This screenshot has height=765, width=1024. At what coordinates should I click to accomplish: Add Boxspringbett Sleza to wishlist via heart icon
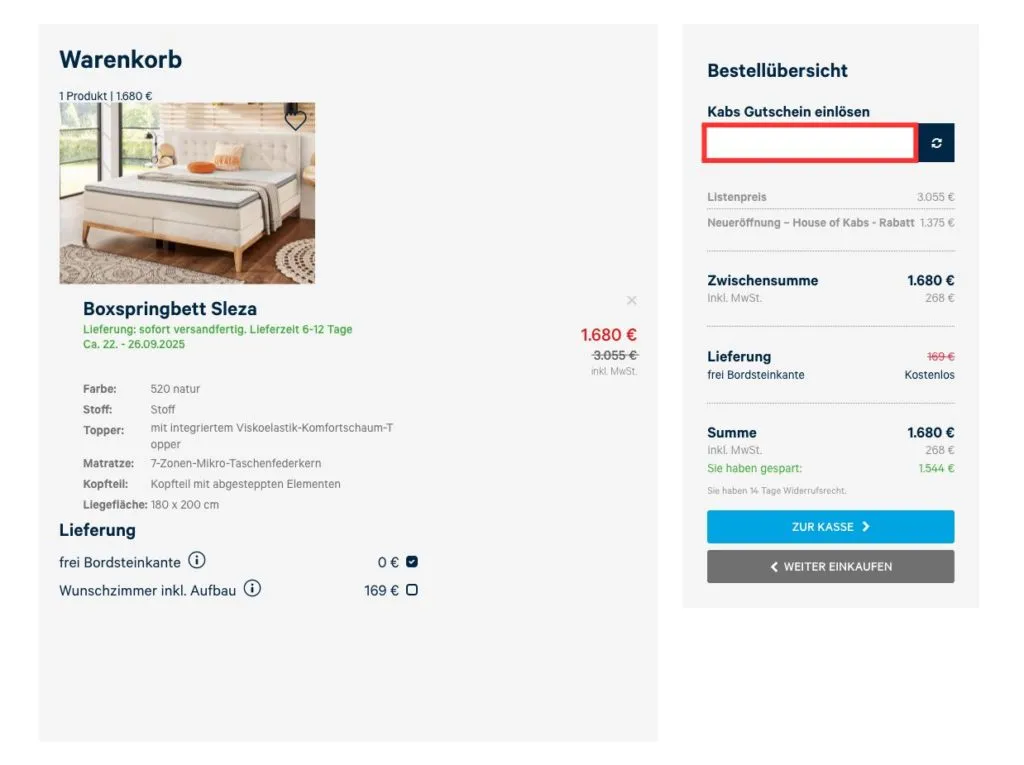click(x=295, y=119)
